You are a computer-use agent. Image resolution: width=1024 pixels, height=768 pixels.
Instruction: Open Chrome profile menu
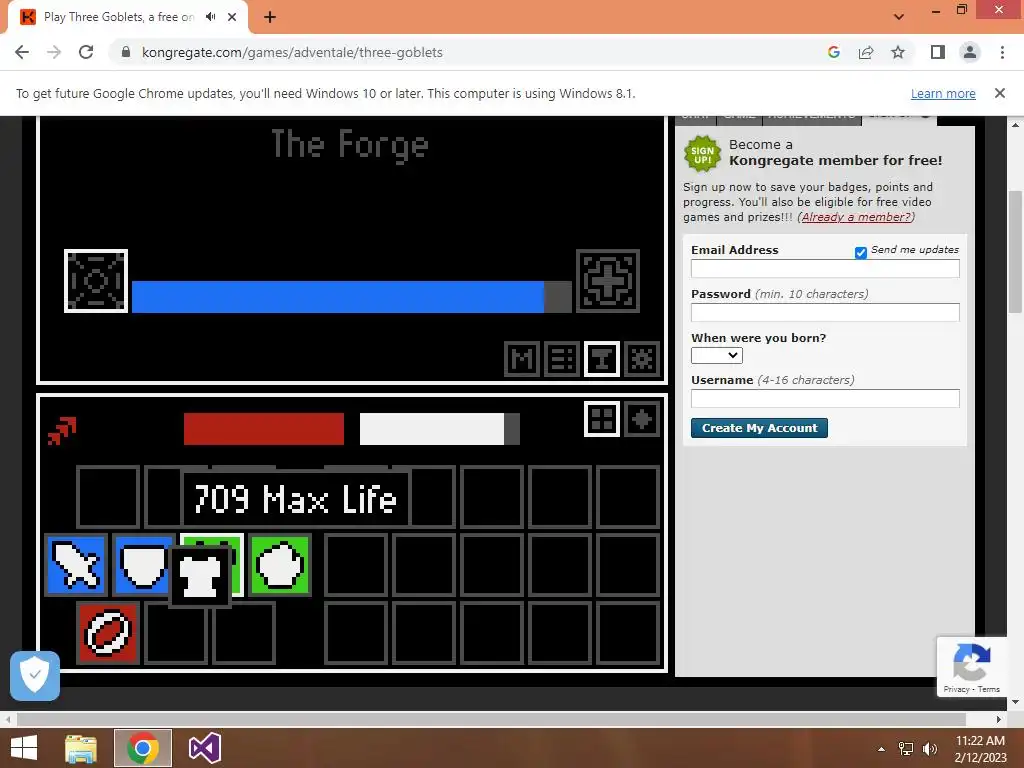click(970, 52)
